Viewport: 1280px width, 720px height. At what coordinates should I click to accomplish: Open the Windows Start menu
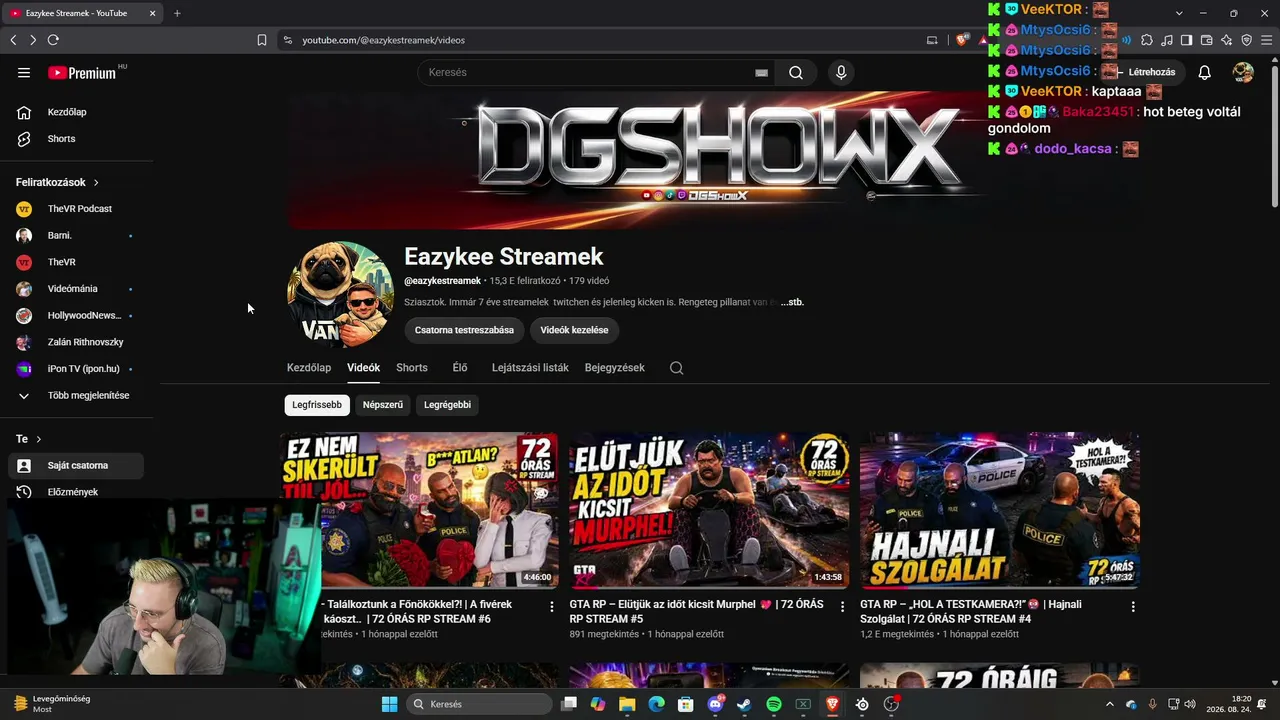point(389,704)
